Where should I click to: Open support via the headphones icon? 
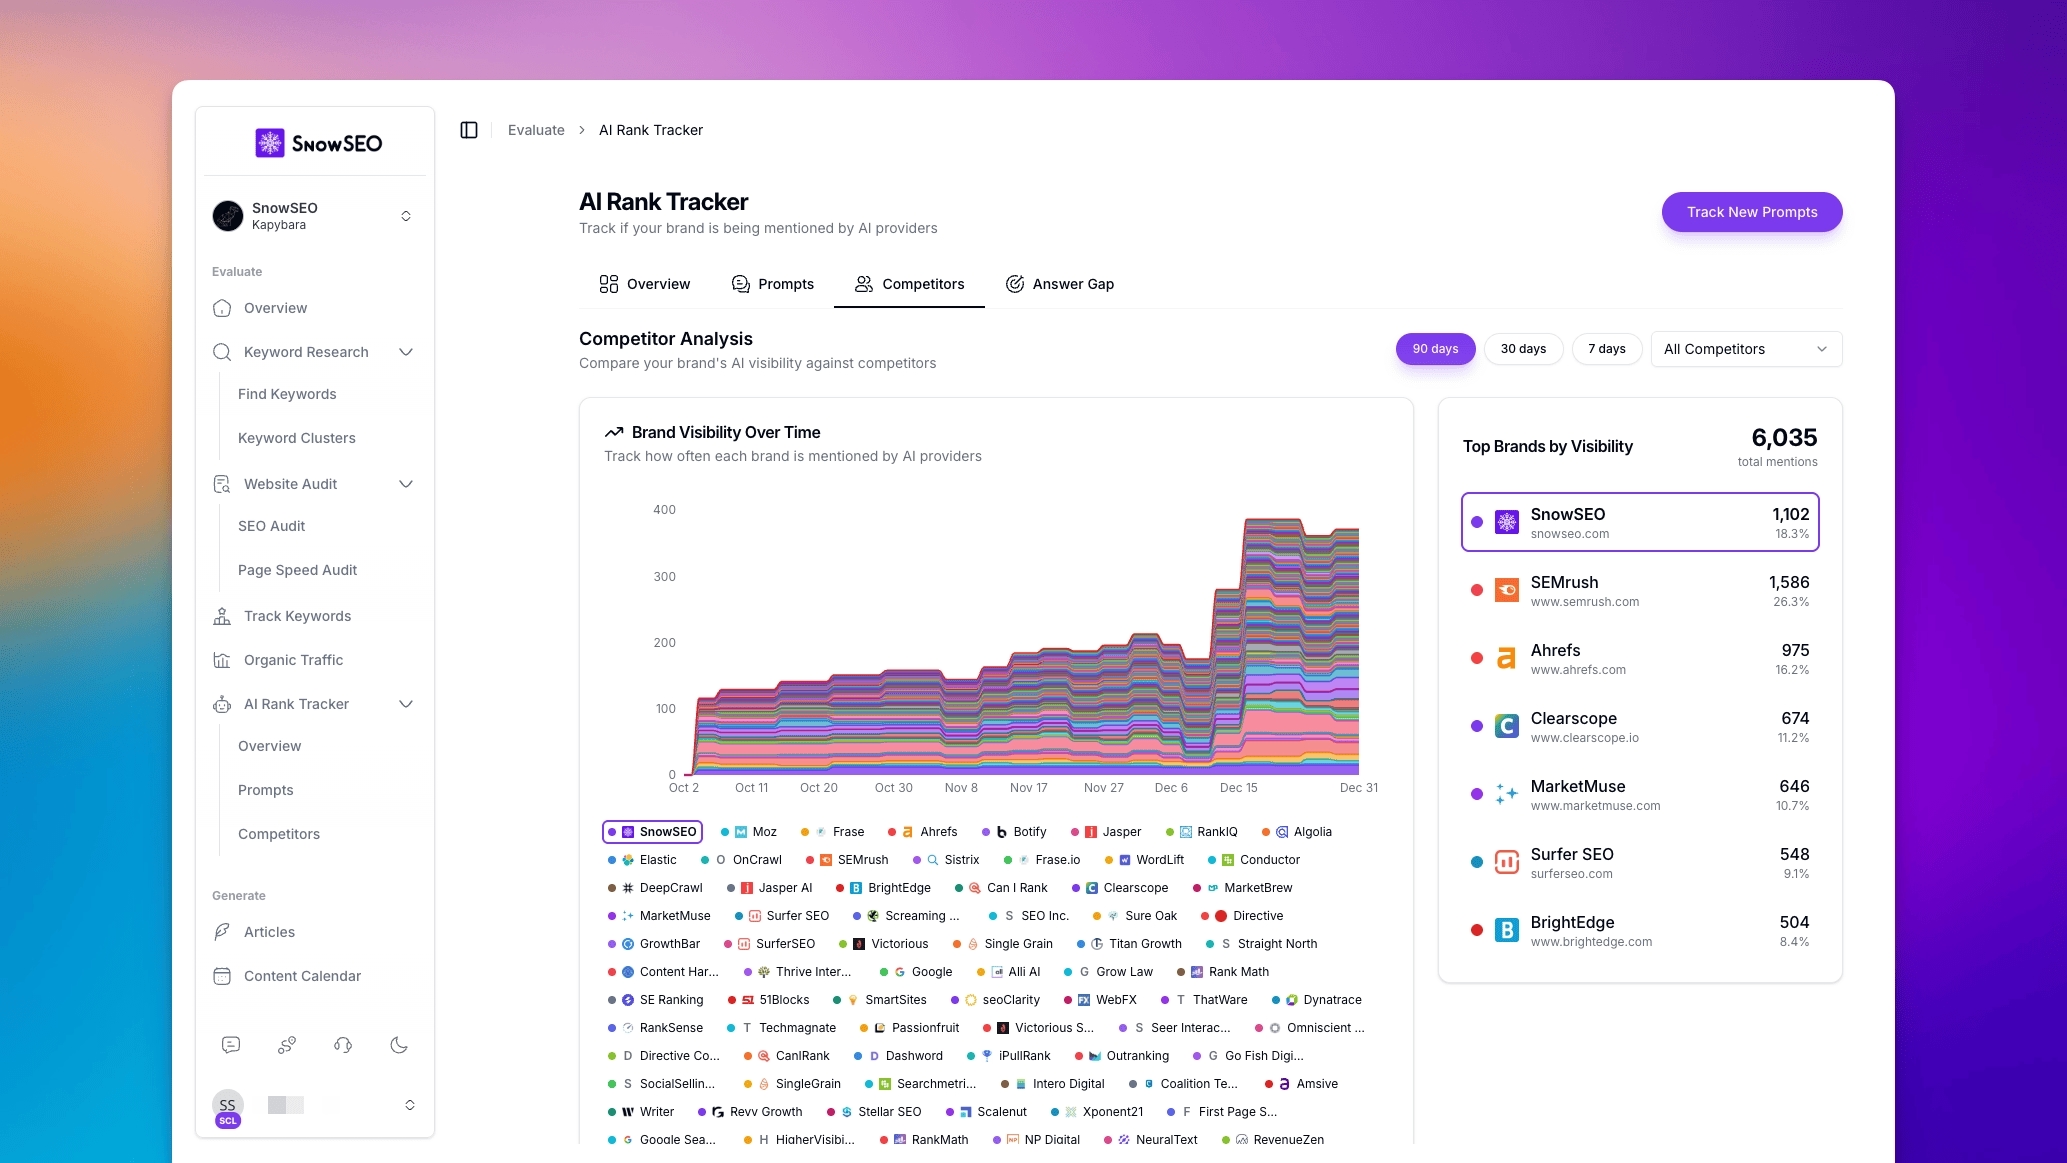click(x=343, y=1045)
